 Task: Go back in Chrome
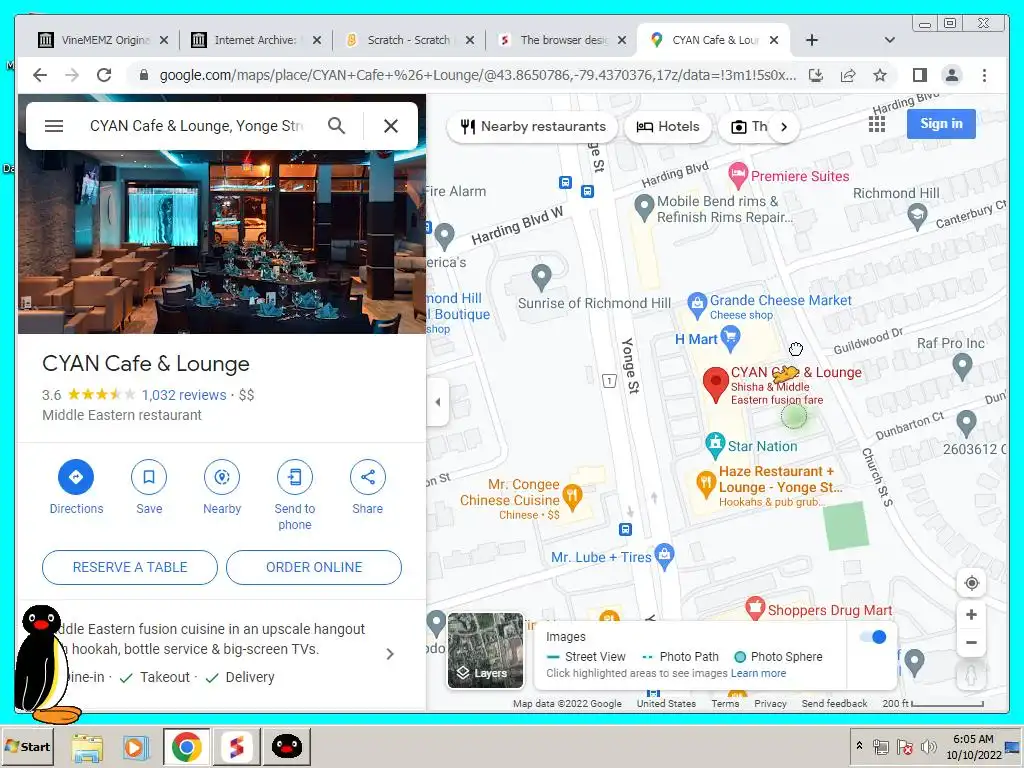coord(40,75)
